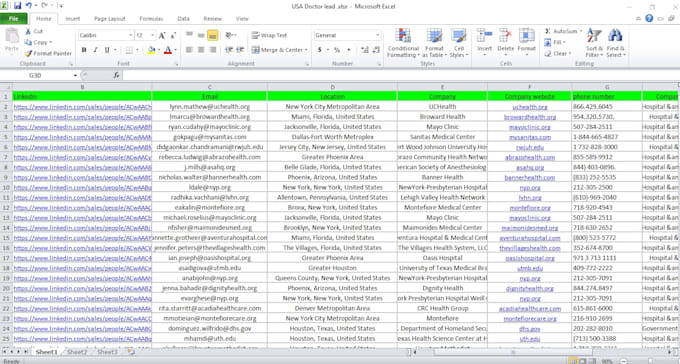Select column D header

(x=332, y=87)
